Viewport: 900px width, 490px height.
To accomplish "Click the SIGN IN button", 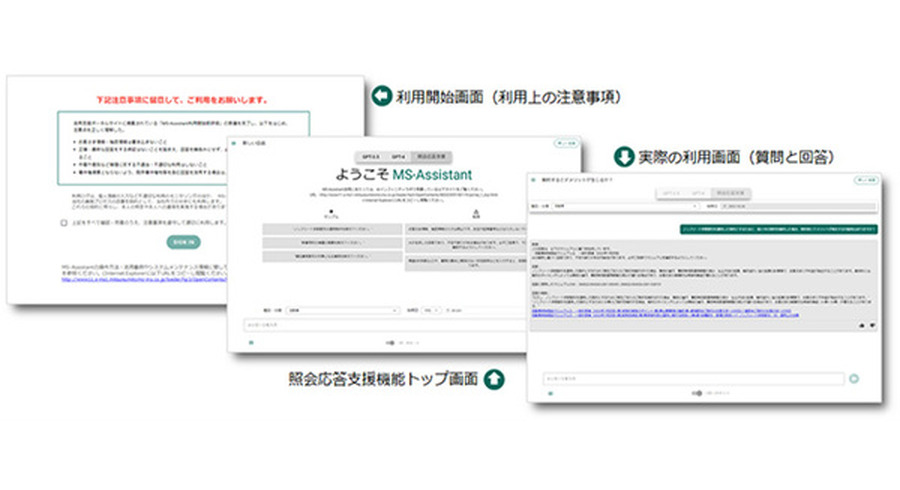I will pos(182,242).
